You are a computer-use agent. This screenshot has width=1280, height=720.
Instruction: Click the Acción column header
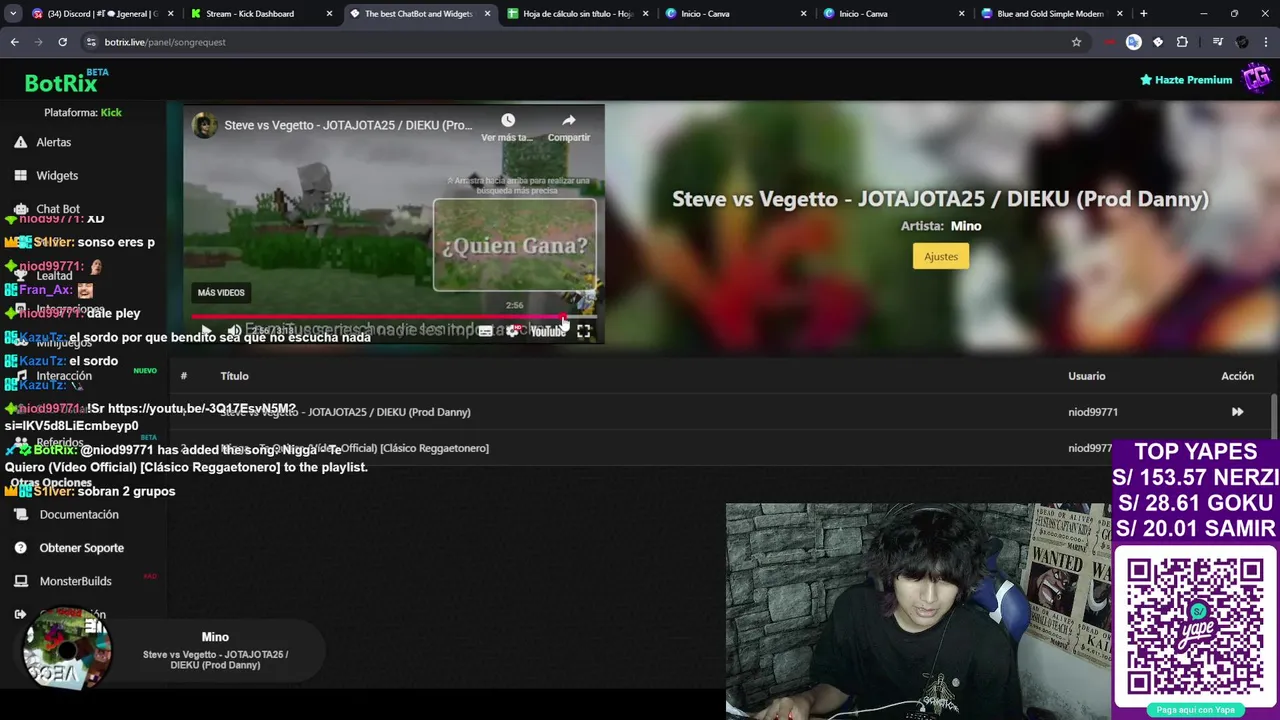point(1237,376)
